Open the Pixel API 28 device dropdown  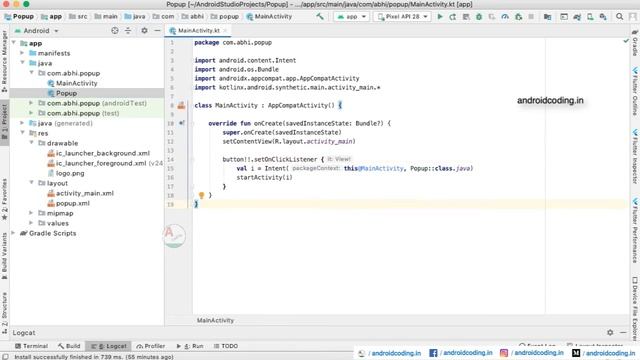pos(403,17)
